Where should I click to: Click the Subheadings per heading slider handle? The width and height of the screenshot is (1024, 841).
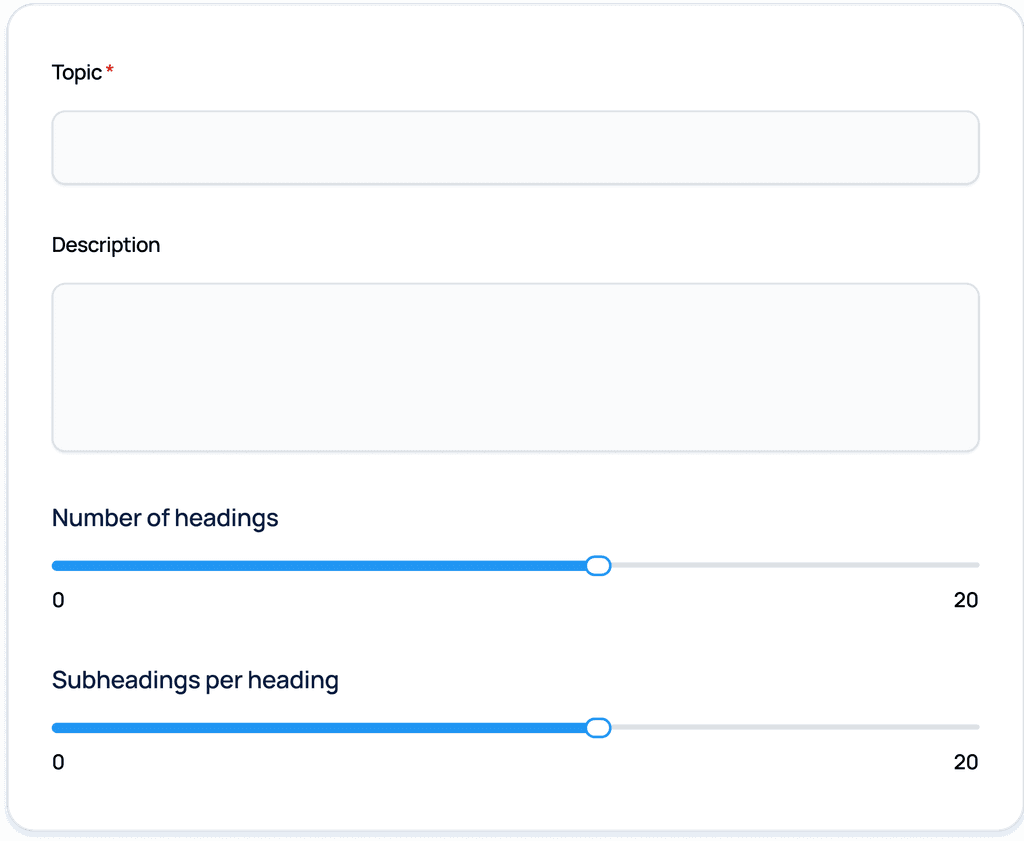(x=598, y=728)
